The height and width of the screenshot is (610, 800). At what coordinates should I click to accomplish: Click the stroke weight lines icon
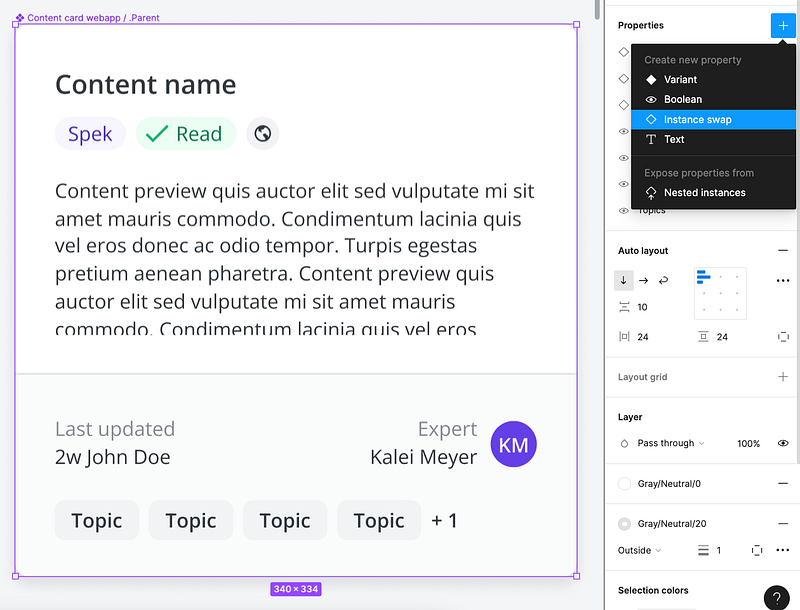[703, 550]
